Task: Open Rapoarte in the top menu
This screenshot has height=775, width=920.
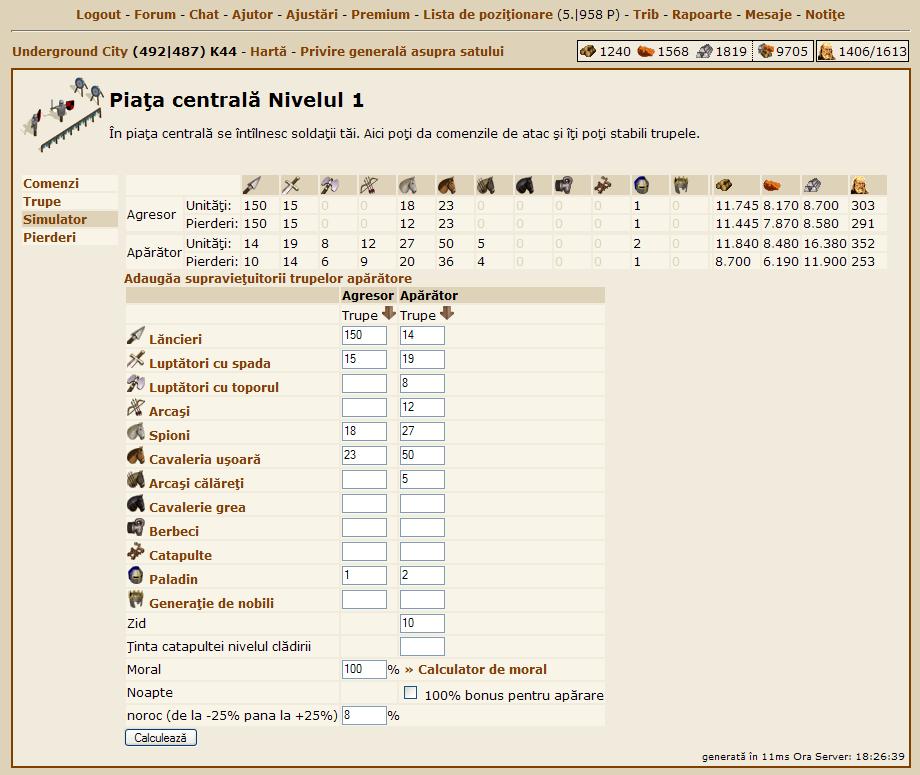Action: [x=702, y=15]
